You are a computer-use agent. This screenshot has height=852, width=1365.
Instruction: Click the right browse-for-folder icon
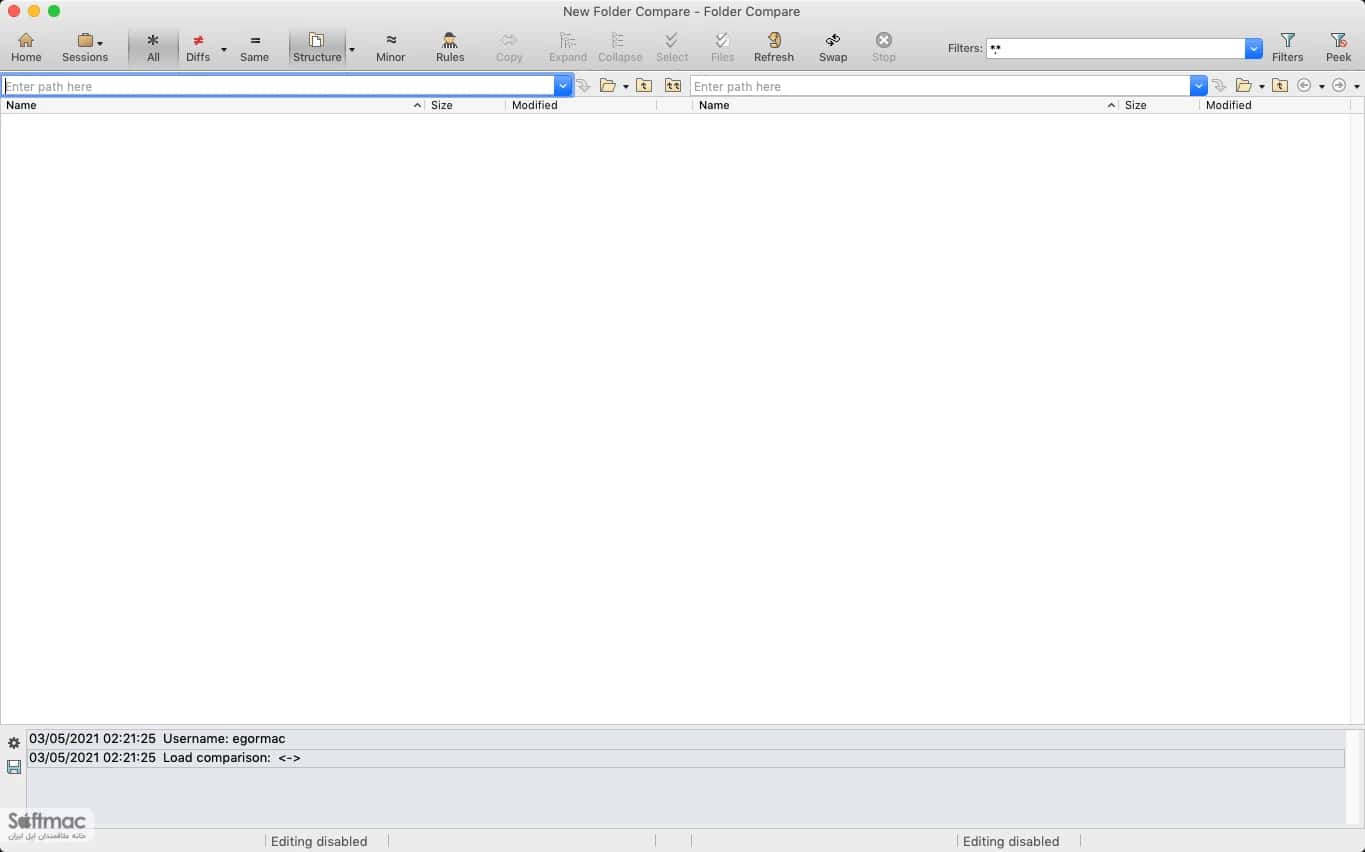click(1243, 86)
